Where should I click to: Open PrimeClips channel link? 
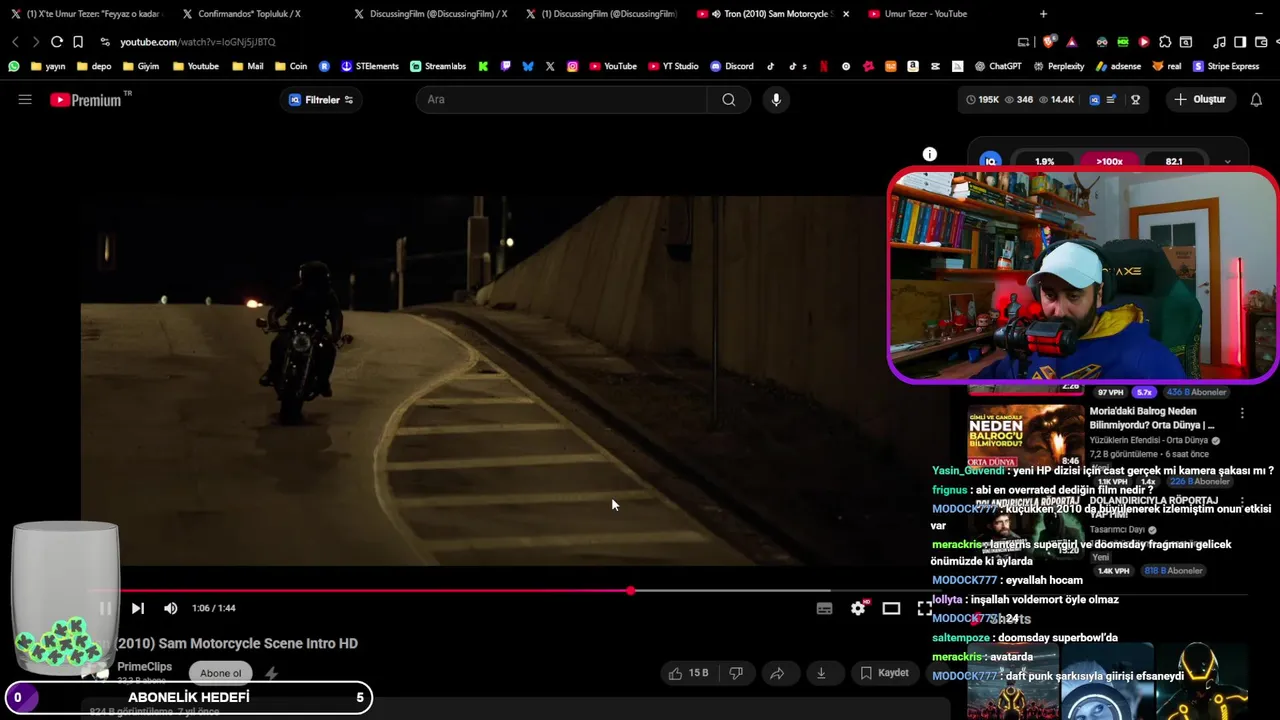point(144,666)
